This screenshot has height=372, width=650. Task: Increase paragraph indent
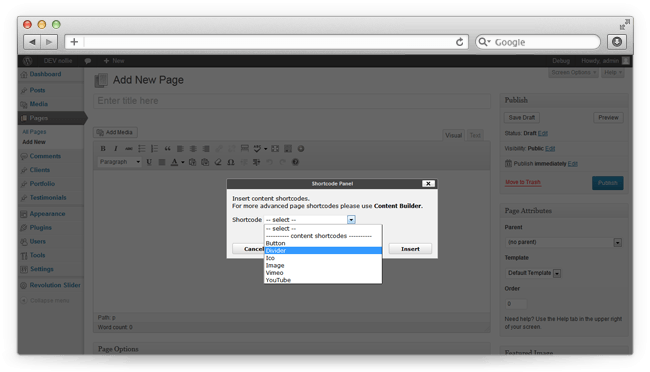(257, 162)
